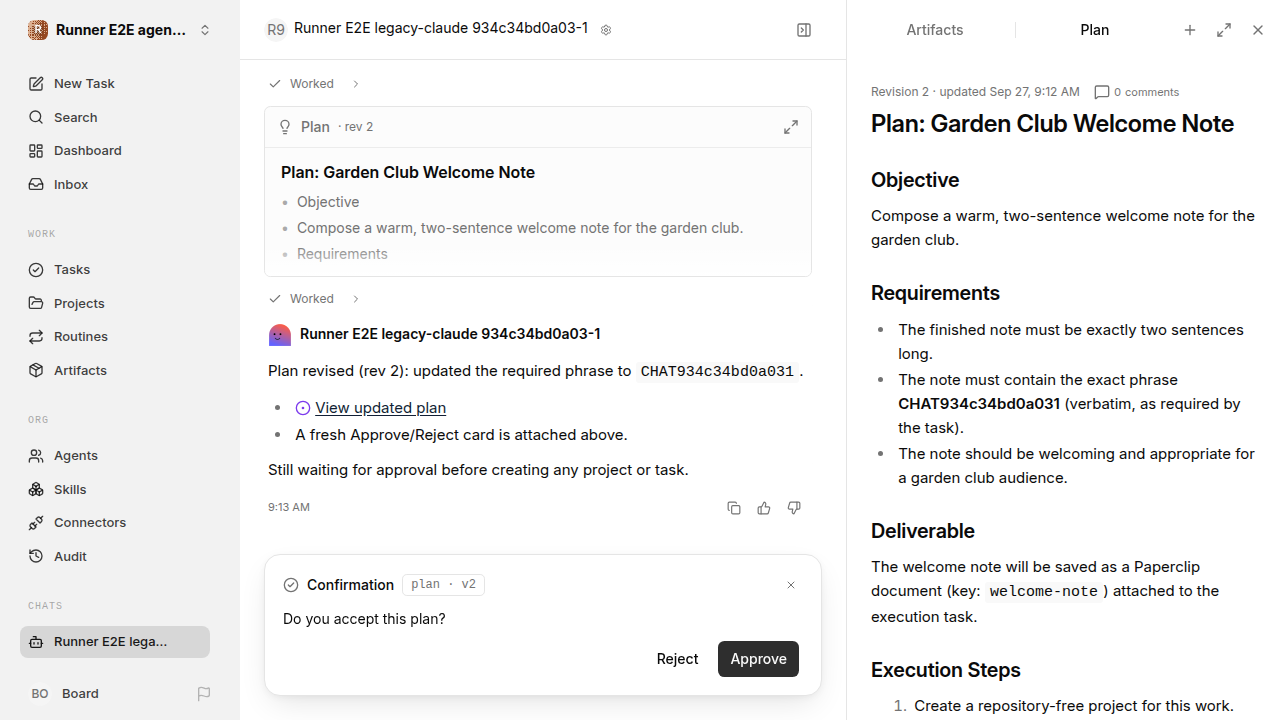Viewport: 1280px width, 720px height.
Task: Copy the agent message with copy icon
Action: tap(734, 508)
